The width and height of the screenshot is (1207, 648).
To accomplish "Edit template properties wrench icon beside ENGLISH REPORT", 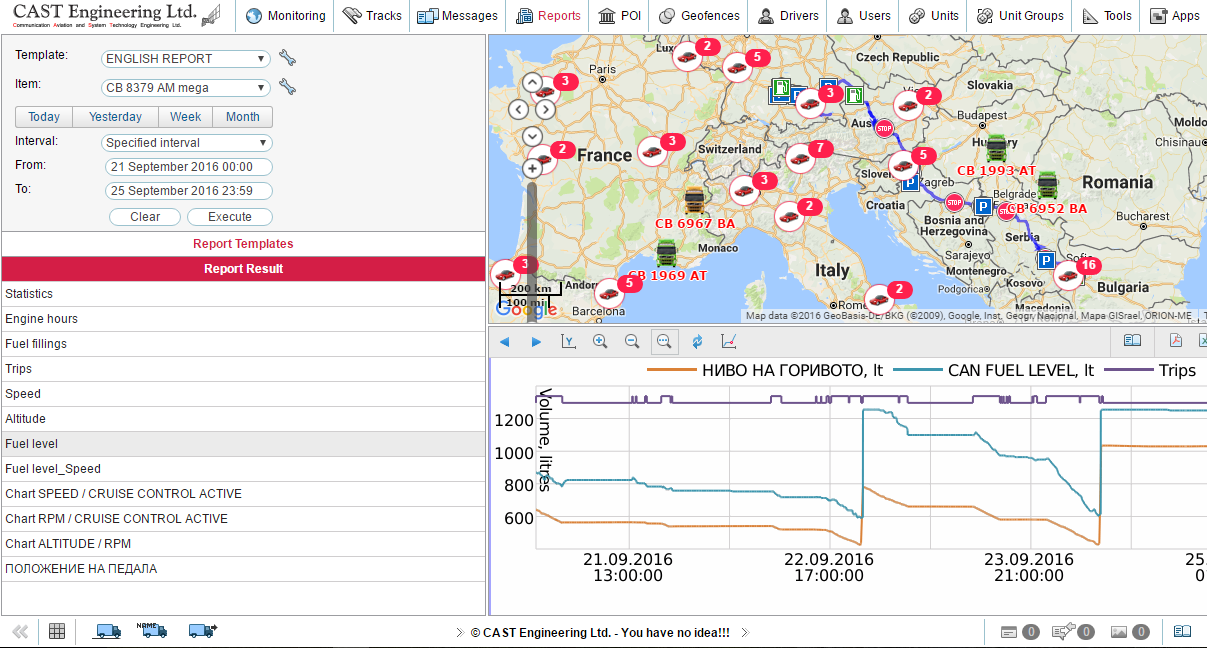I will 287,58.
